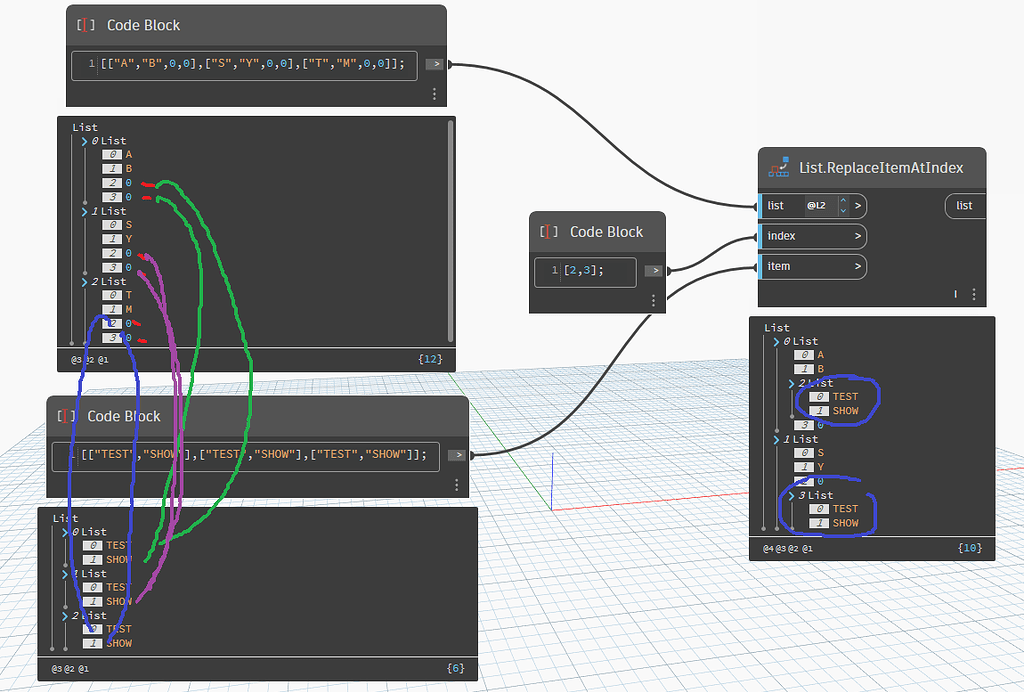Click the up arrow to raise the @L2 list level
Viewport: 1024px width, 692px height.
(843, 200)
